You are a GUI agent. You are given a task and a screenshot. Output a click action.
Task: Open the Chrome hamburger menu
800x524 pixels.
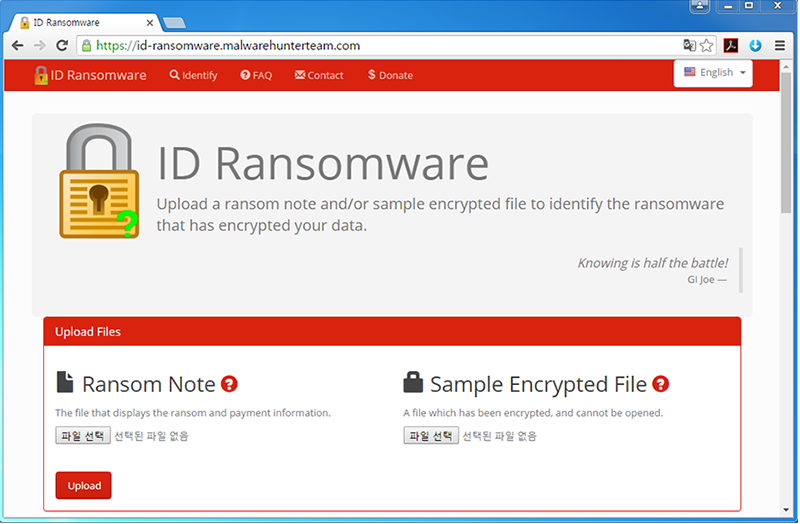pyautogui.click(x=780, y=45)
